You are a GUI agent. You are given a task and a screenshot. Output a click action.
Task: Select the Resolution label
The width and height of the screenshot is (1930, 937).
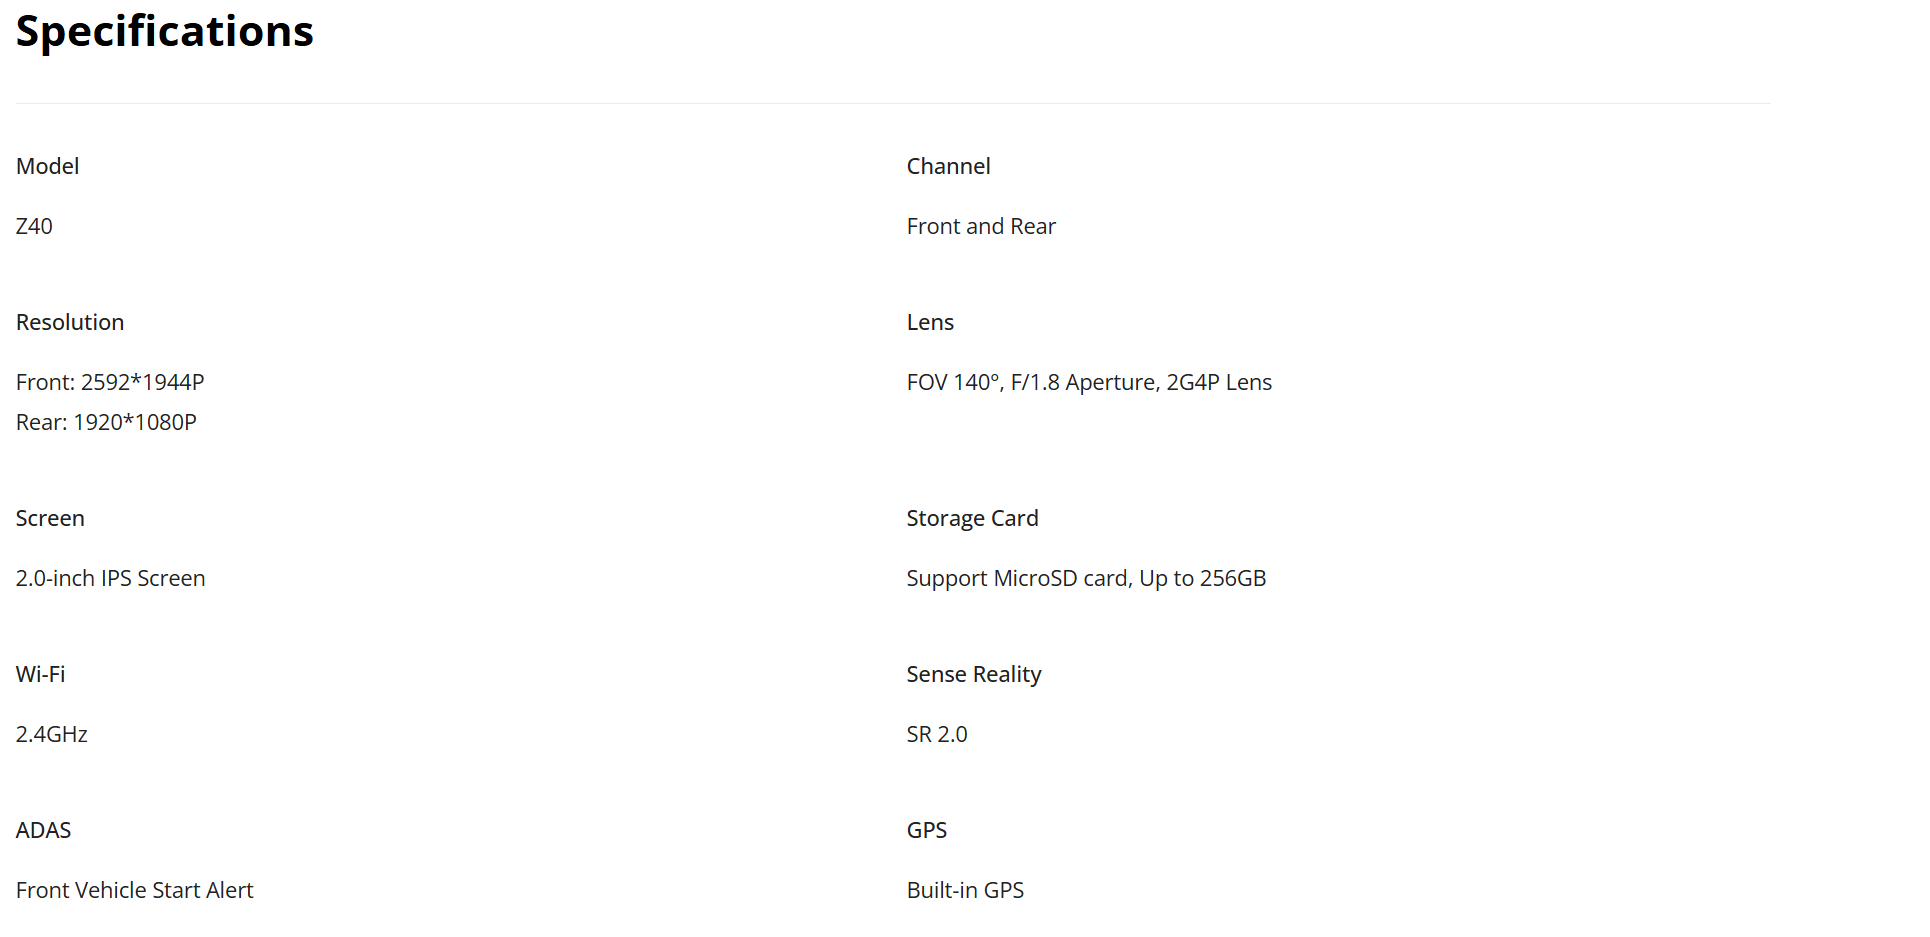[x=70, y=322]
